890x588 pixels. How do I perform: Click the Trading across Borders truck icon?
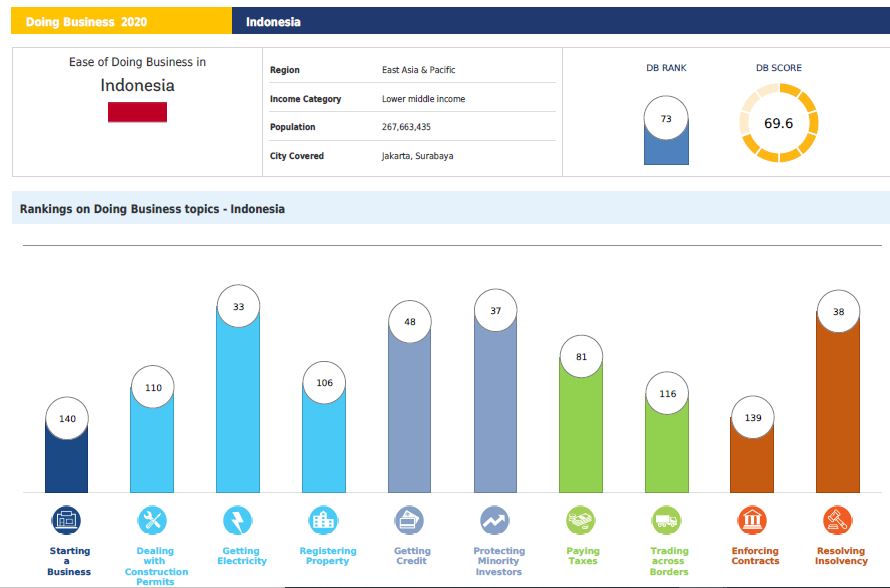click(x=667, y=520)
